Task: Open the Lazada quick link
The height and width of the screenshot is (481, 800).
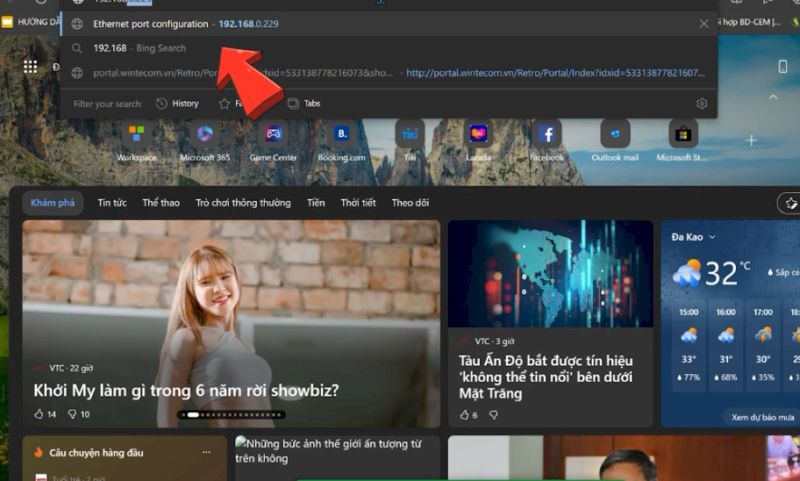Action: click(478, 141)
